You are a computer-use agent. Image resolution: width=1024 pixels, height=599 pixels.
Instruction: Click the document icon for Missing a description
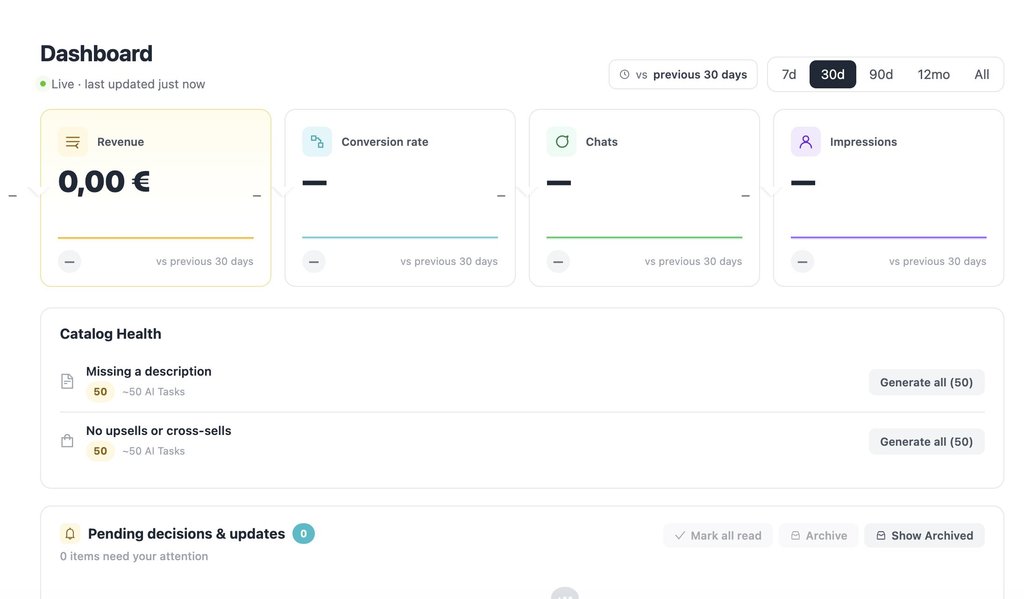[67, 381]
